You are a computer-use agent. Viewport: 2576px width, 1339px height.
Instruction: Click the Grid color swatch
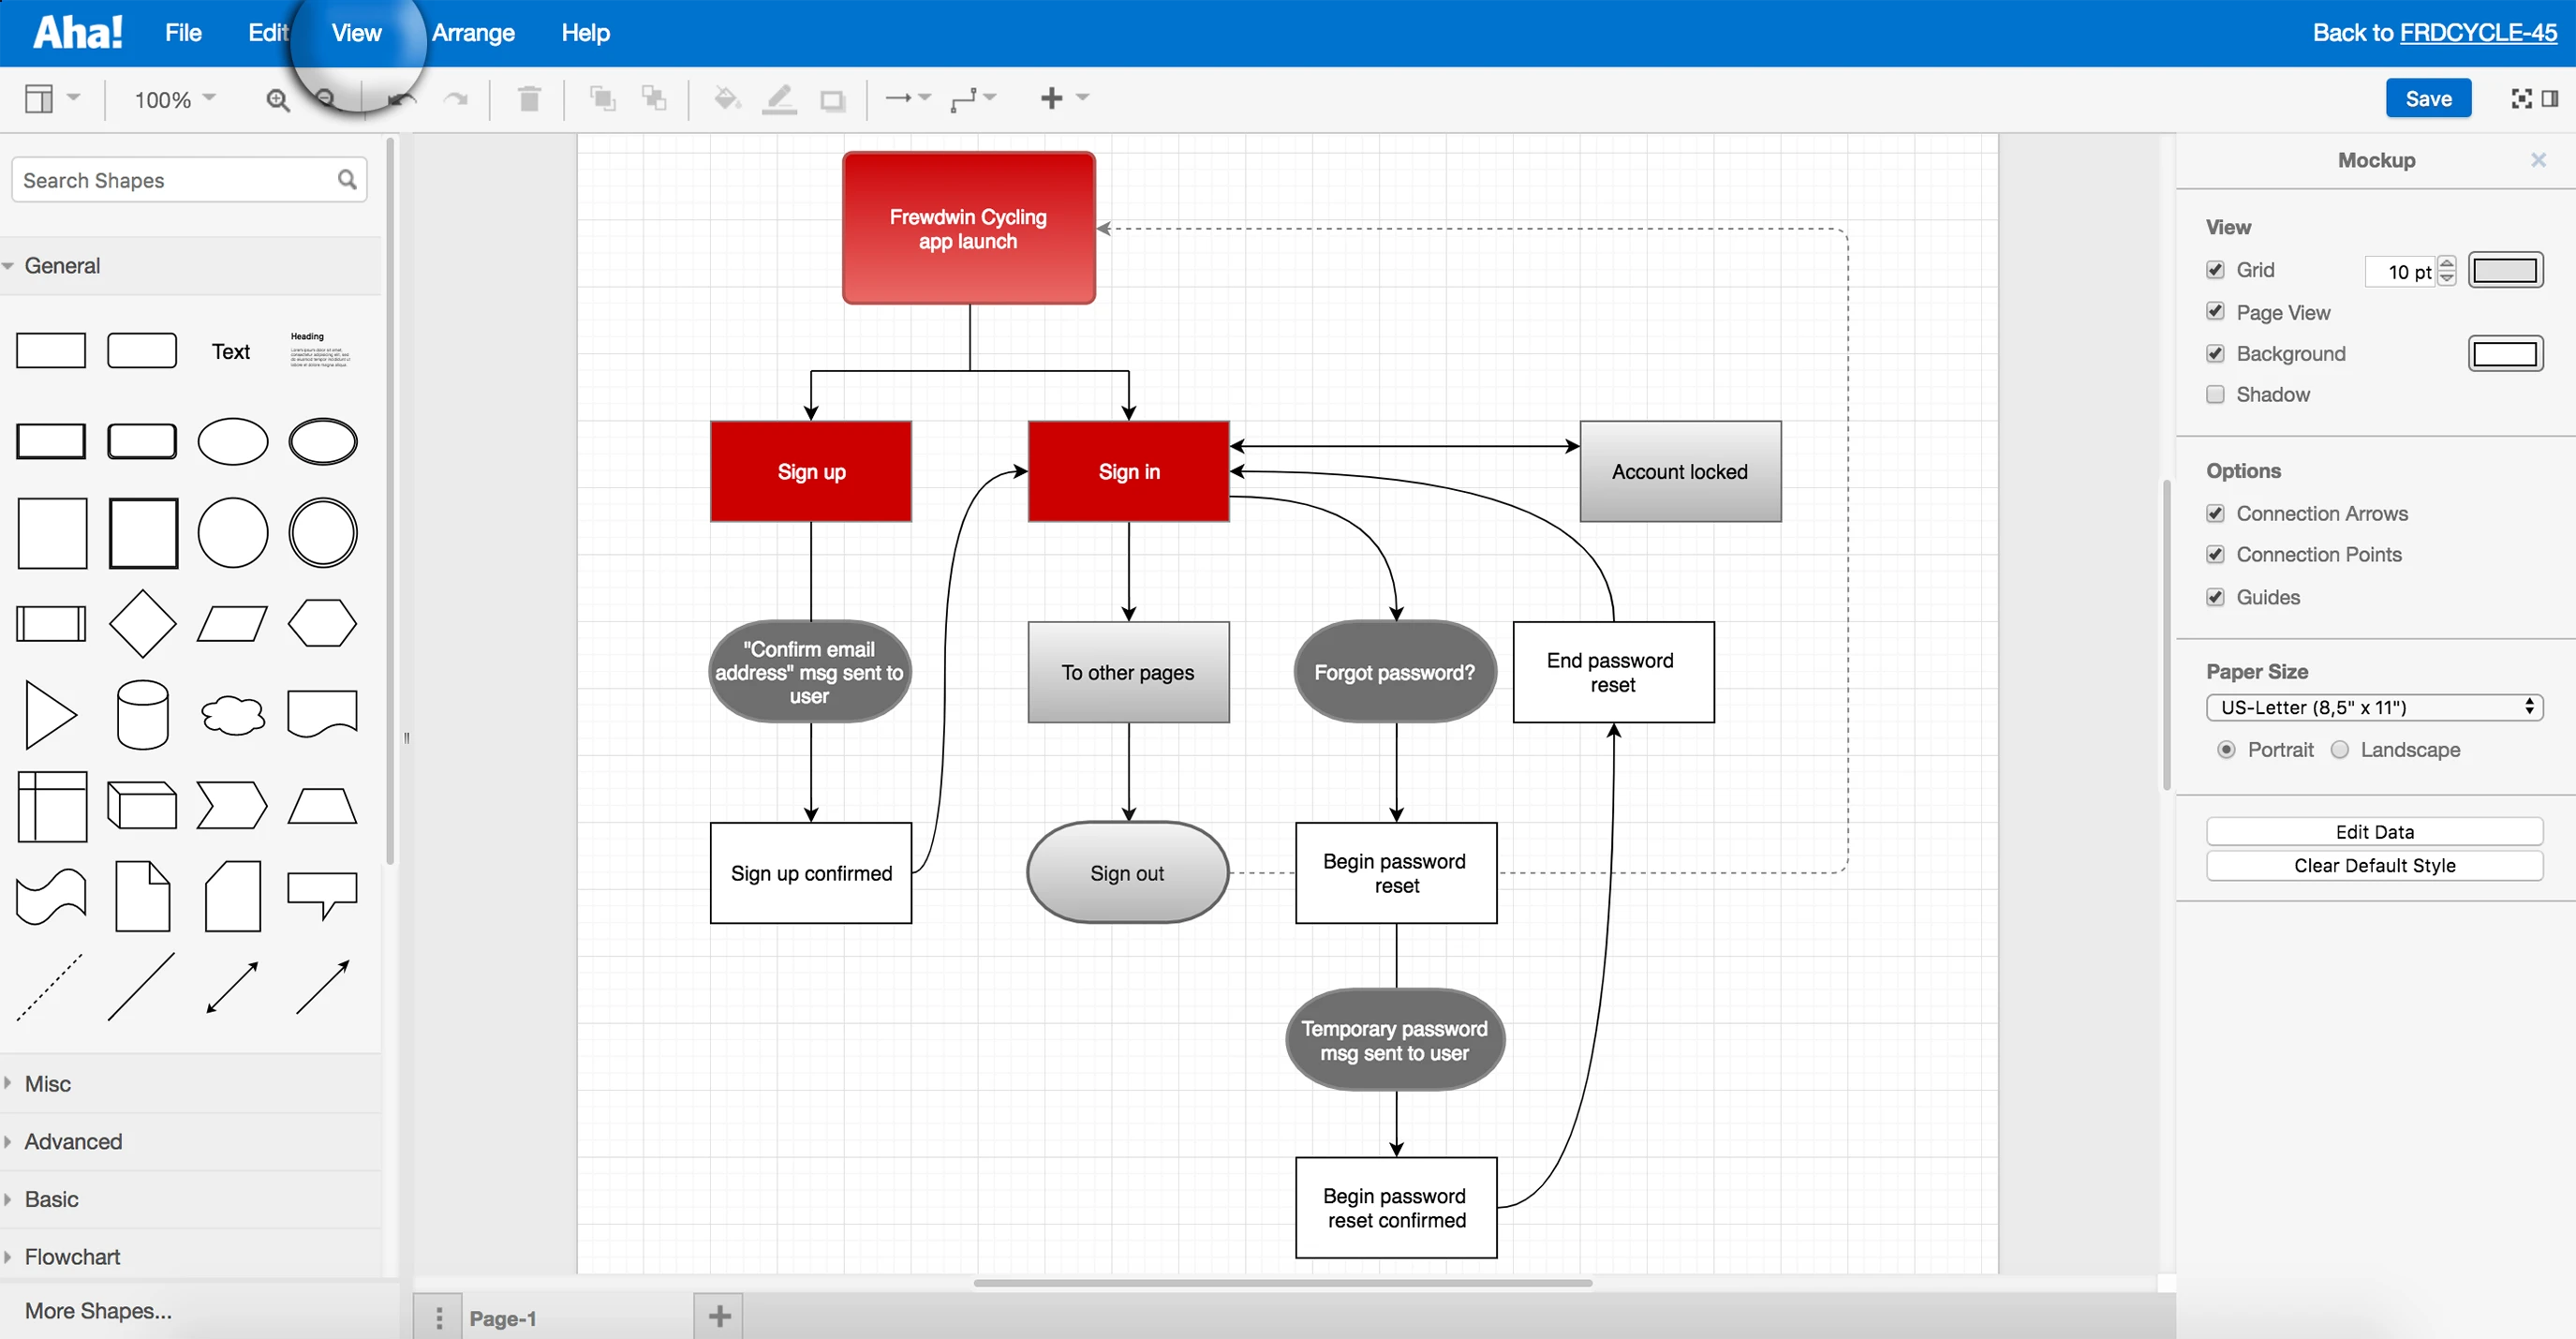2504,270
